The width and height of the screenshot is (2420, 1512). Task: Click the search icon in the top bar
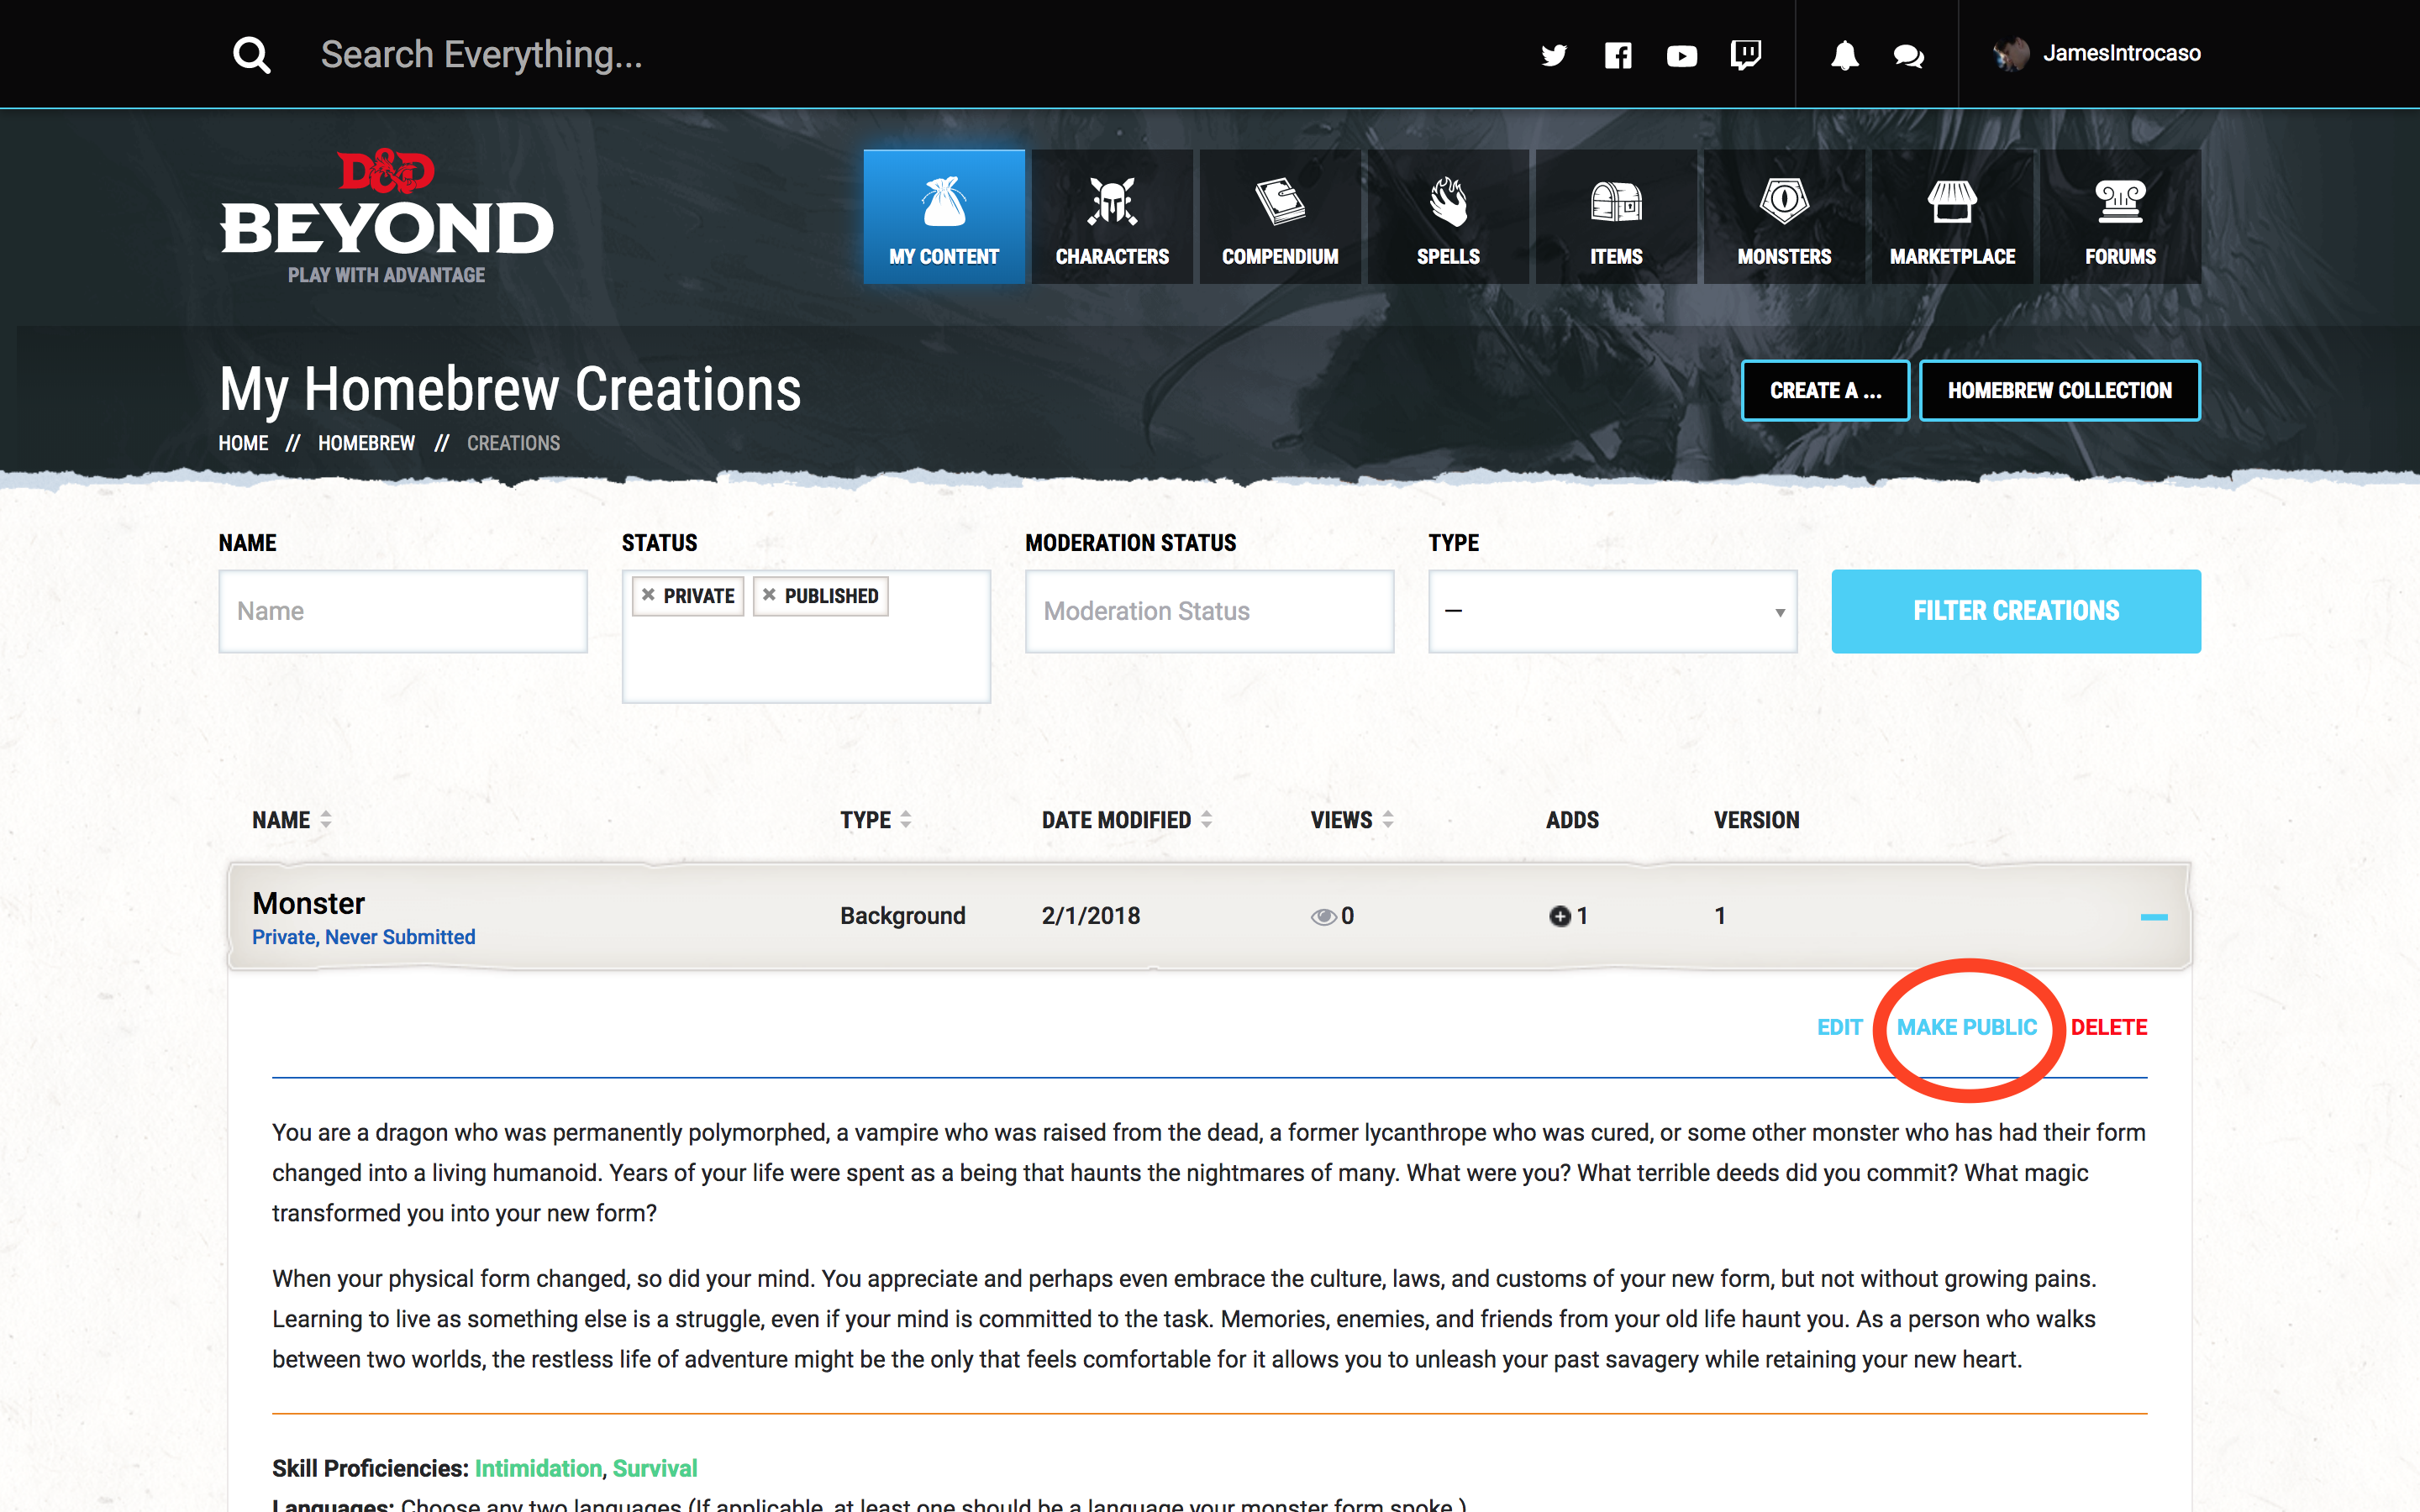(251, 52)
